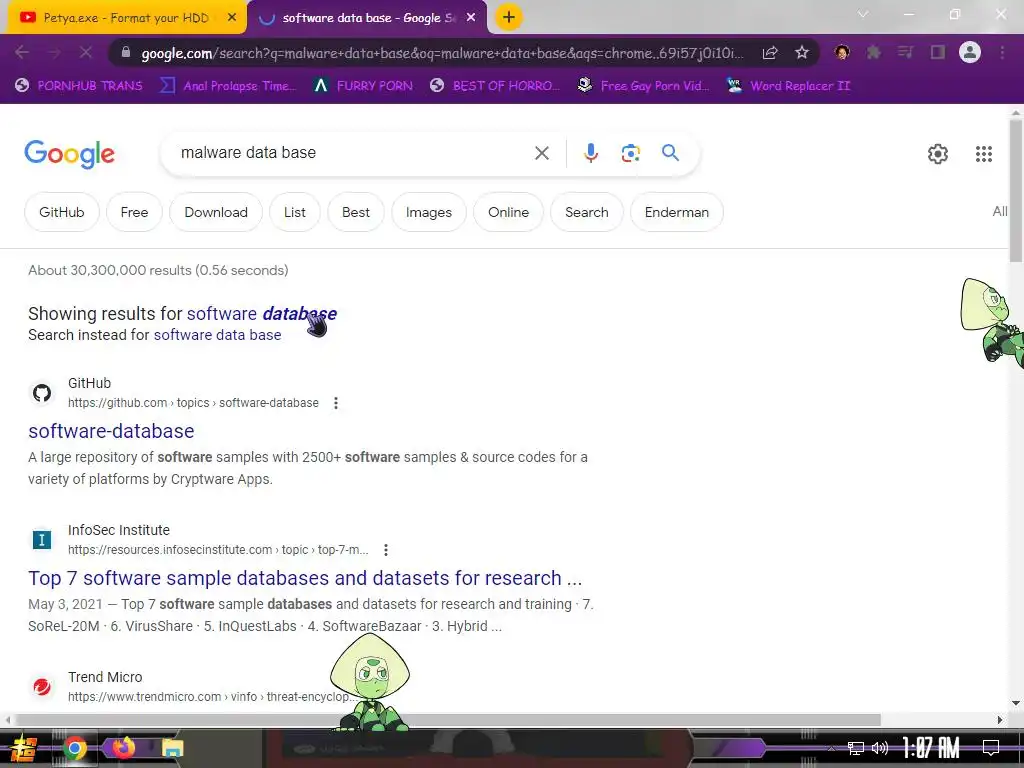This screenshot has width=1024, height=768.
Task: Click the colorful extension icon beside star
Action: (842, 52)
